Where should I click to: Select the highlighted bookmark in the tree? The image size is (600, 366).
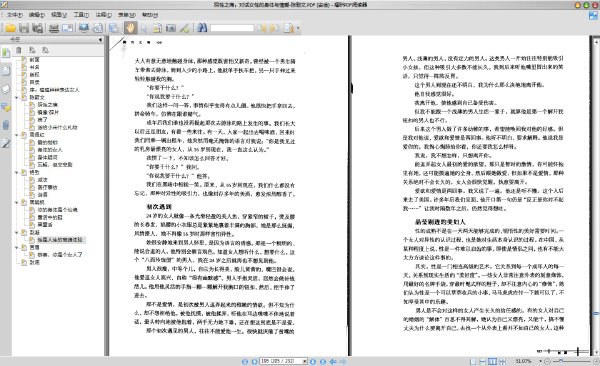coord(60,240)
